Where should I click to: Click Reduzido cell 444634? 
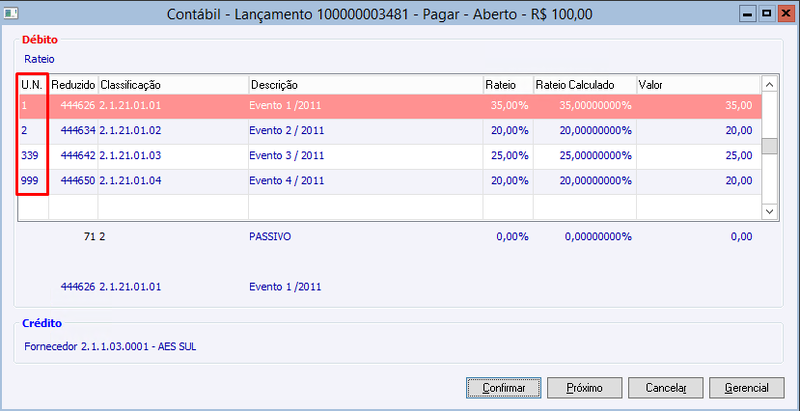tap(73, 131)
